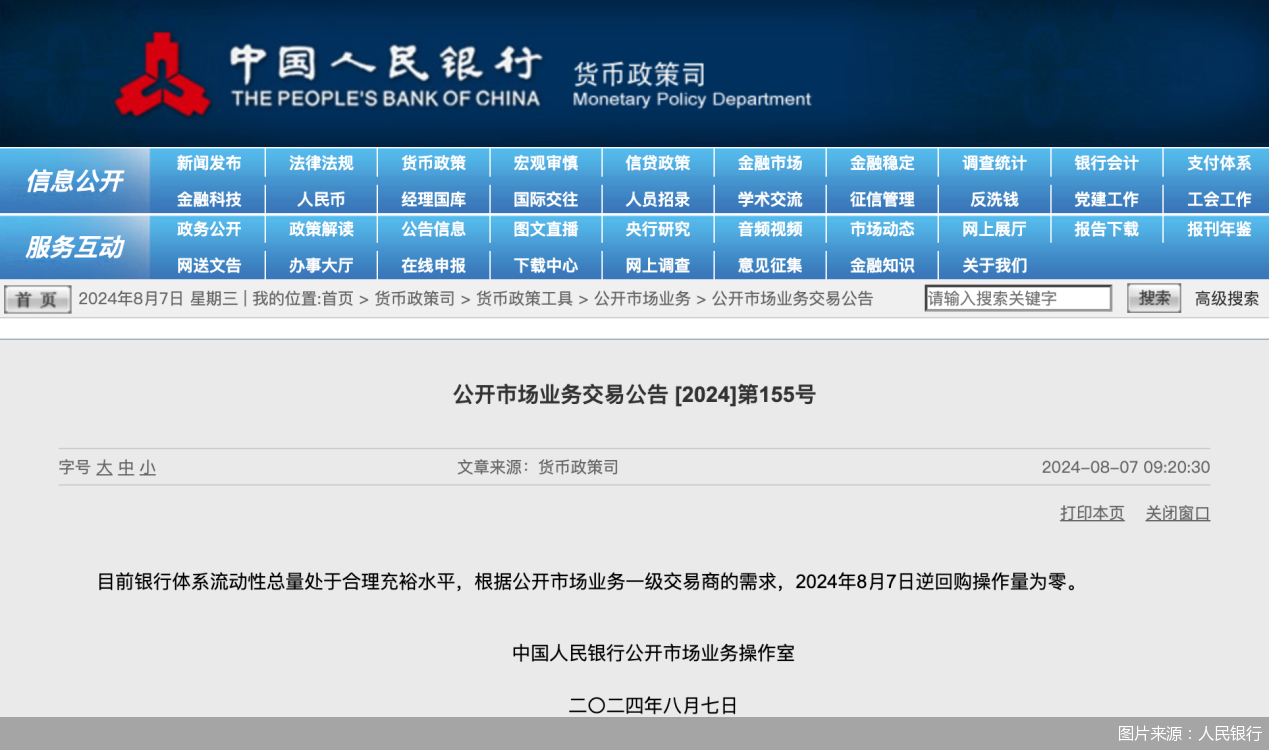Click the date 二〇二四年八月七日

pos(653,705)
